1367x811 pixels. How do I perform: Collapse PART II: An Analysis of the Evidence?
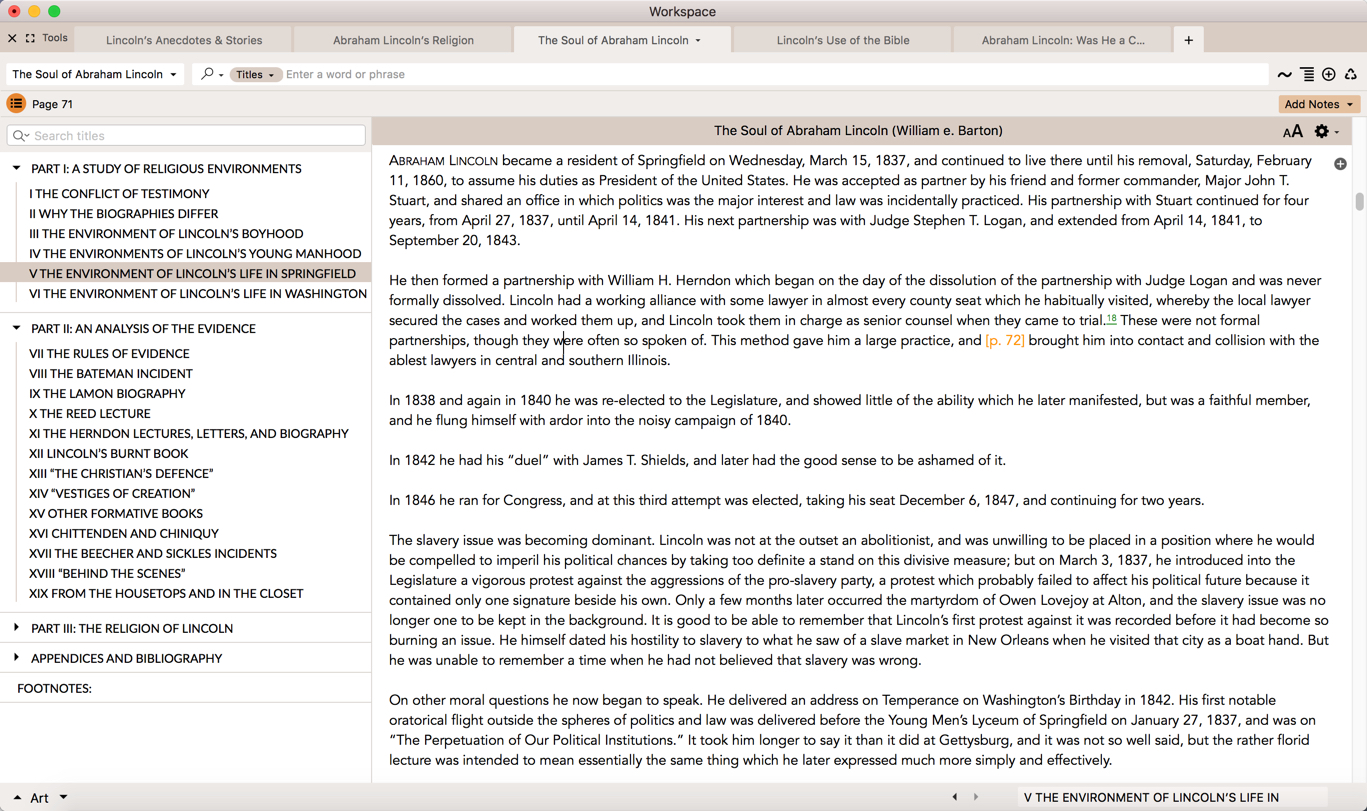tap(17, 328)
